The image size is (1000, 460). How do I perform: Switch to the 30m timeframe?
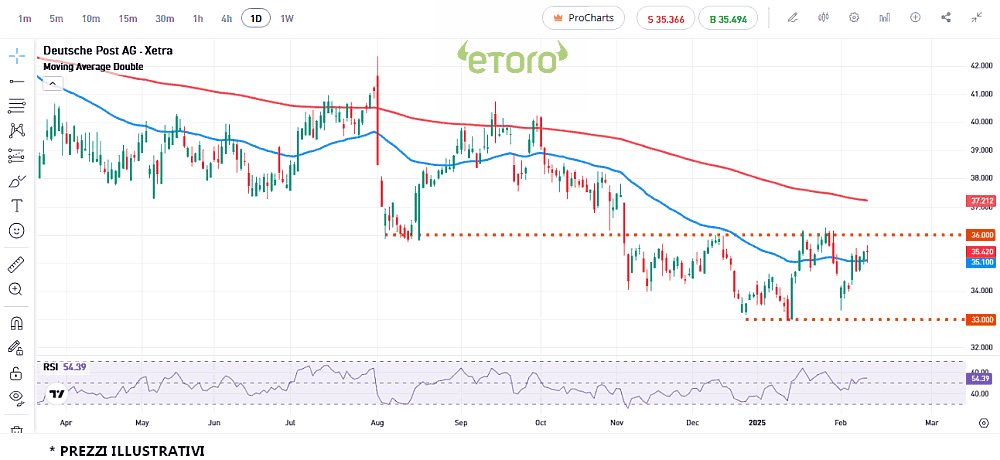tap(165, 19)
